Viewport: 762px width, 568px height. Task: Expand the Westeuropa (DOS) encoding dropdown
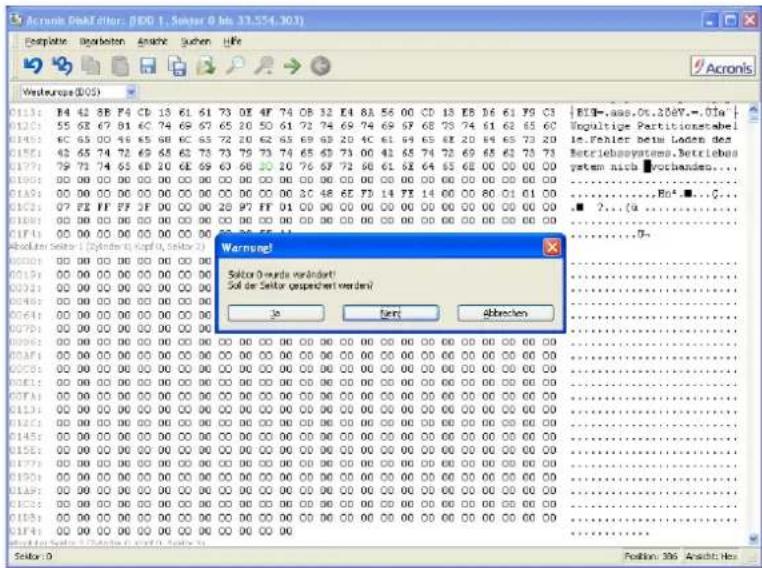point(131,92)
